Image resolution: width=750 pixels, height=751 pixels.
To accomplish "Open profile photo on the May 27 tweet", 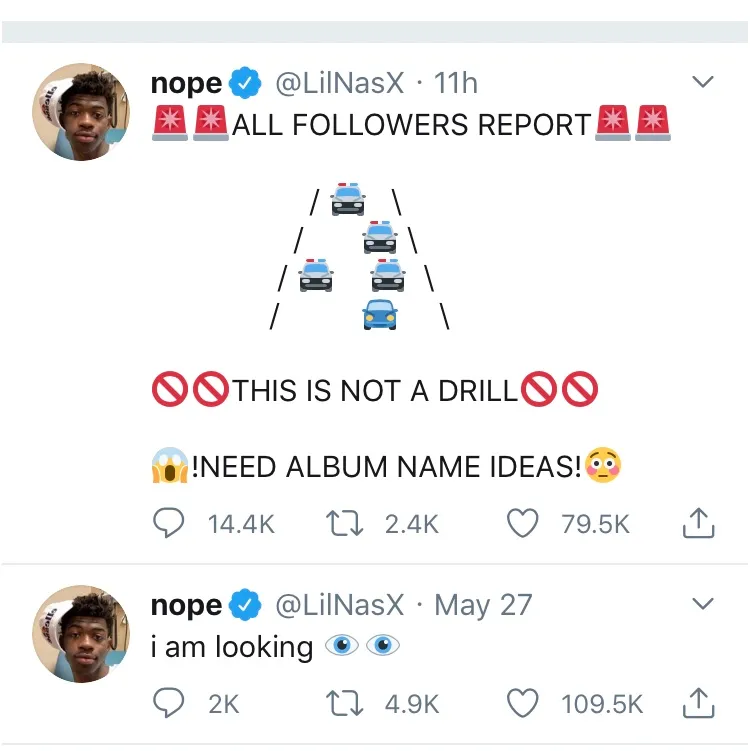I will click(x=82, y=634).
